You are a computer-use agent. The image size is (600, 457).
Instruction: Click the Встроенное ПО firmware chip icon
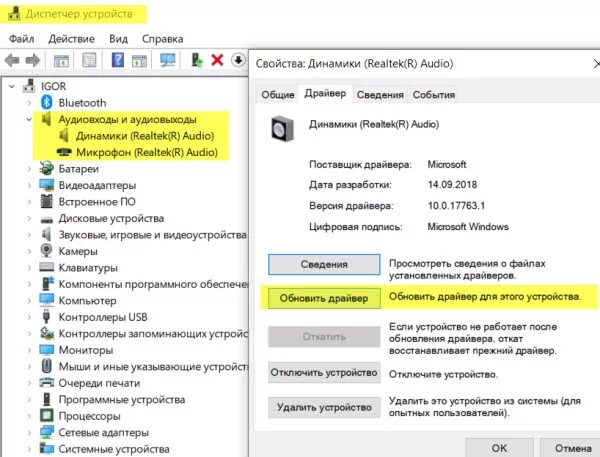(46, 201)
